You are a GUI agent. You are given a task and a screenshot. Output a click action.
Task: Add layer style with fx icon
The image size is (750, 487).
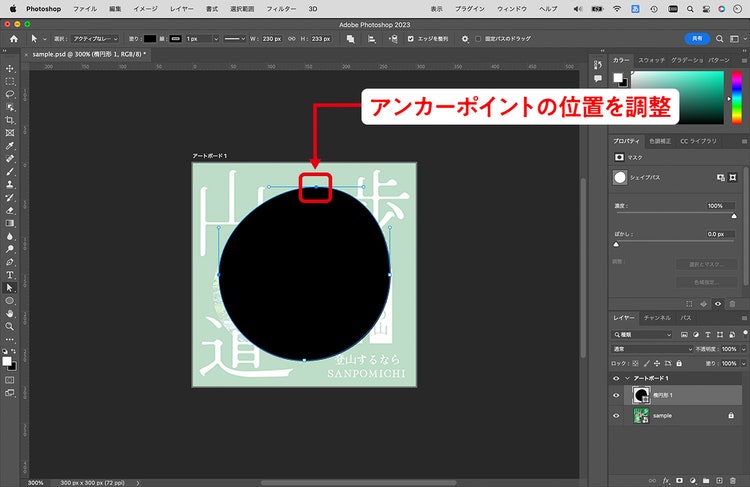pyautogui.click(x=666, y=480)
